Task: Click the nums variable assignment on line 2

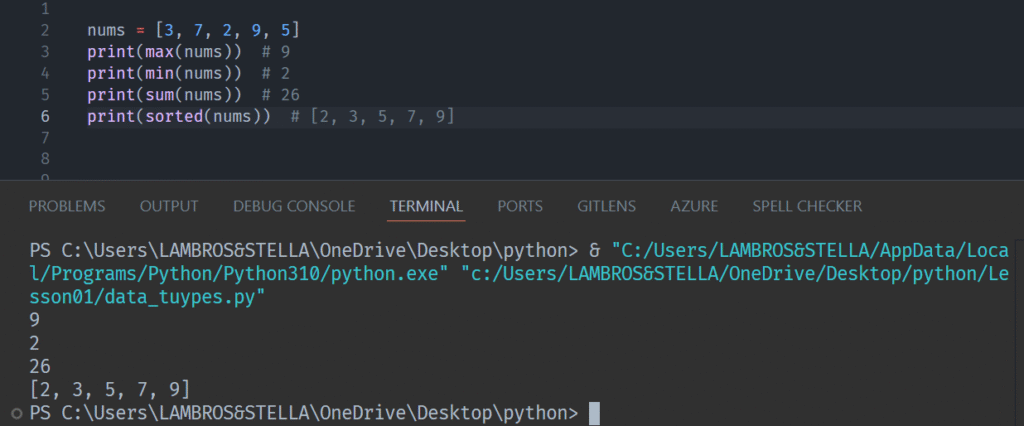Action: (108, 30)
